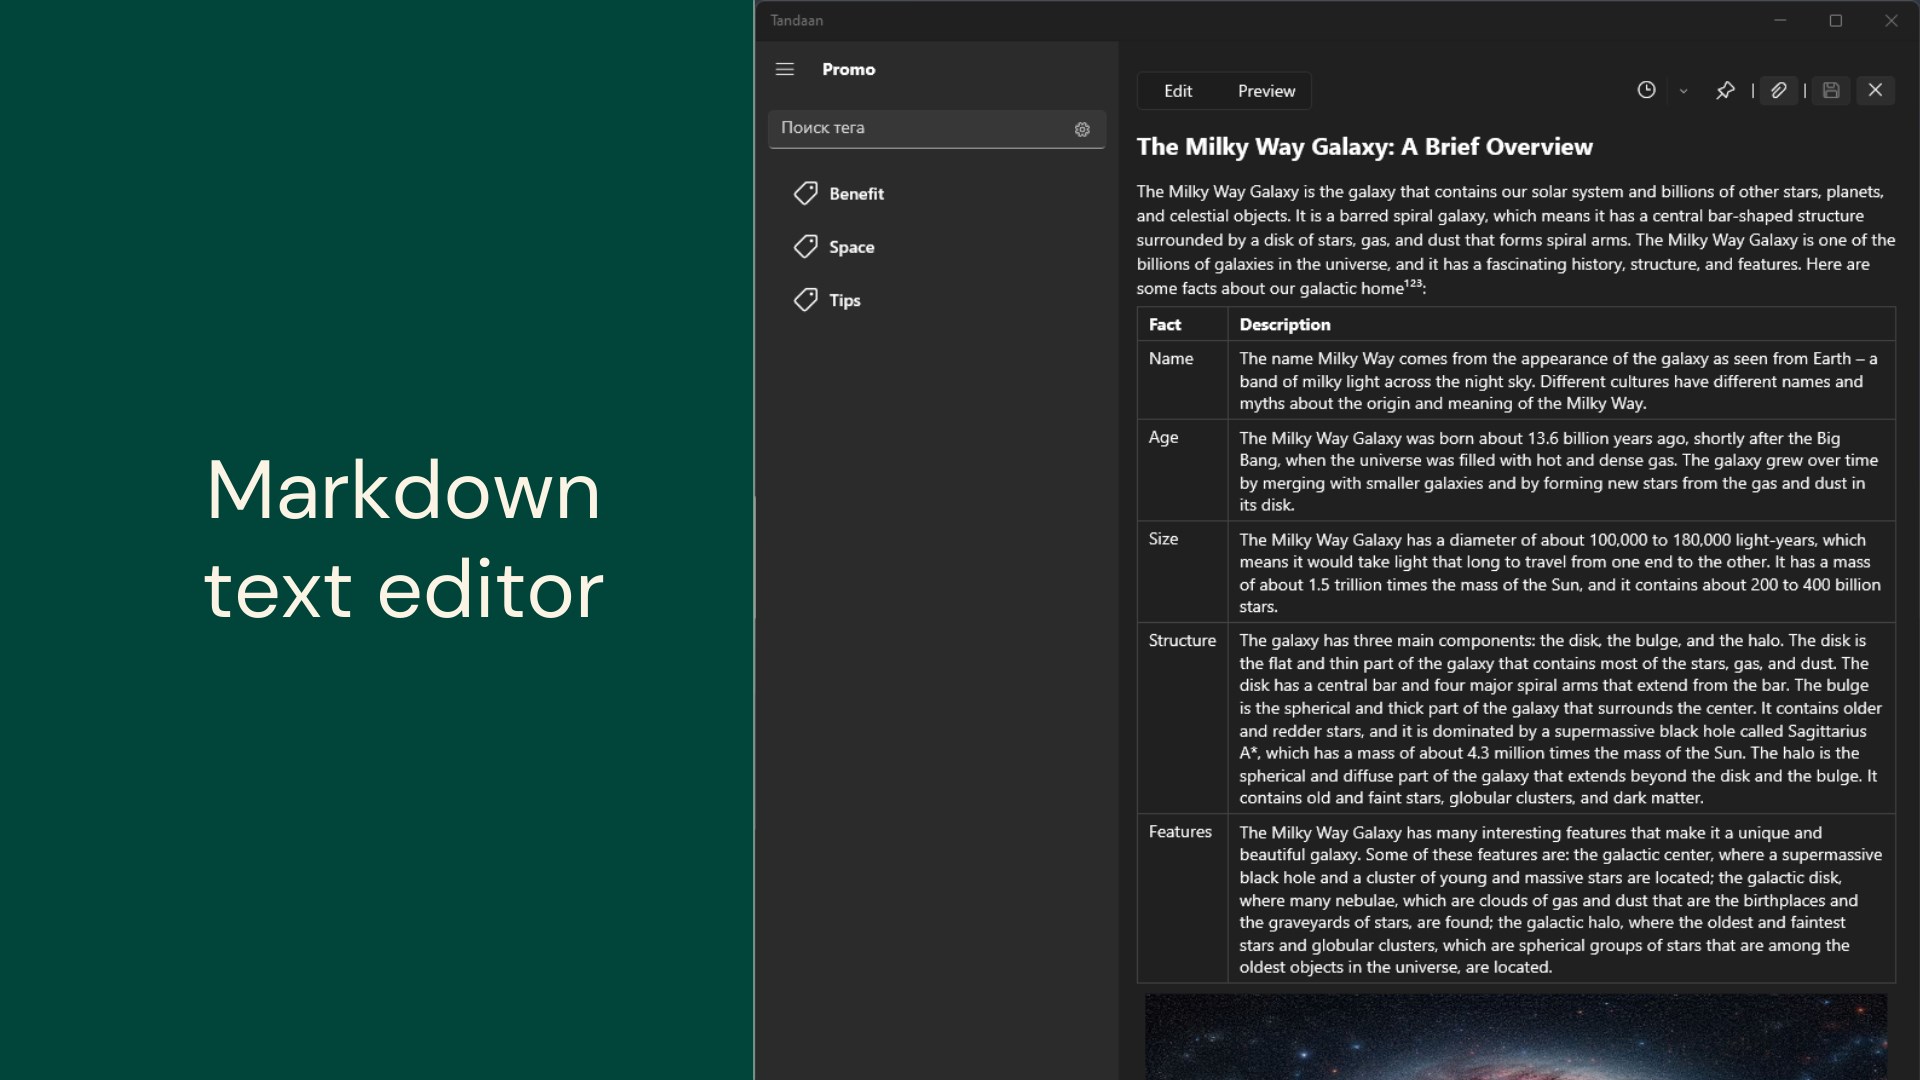Click the clock reminder icon
Image resolution: width=1920 pixels, height=1080 pixels.
click(1646, 90)
